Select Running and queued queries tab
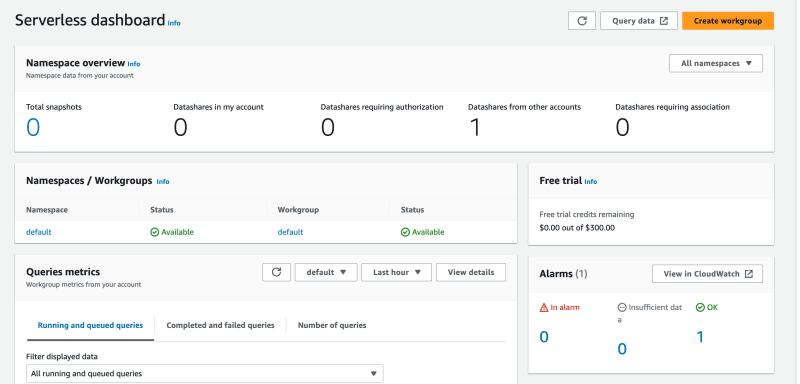 90,325
